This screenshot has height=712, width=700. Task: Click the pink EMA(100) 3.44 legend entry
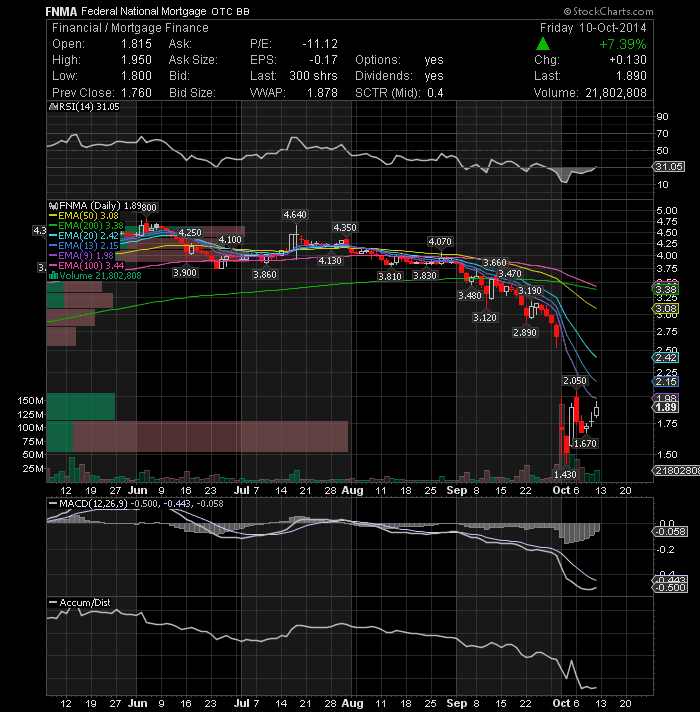coord(86,266)
